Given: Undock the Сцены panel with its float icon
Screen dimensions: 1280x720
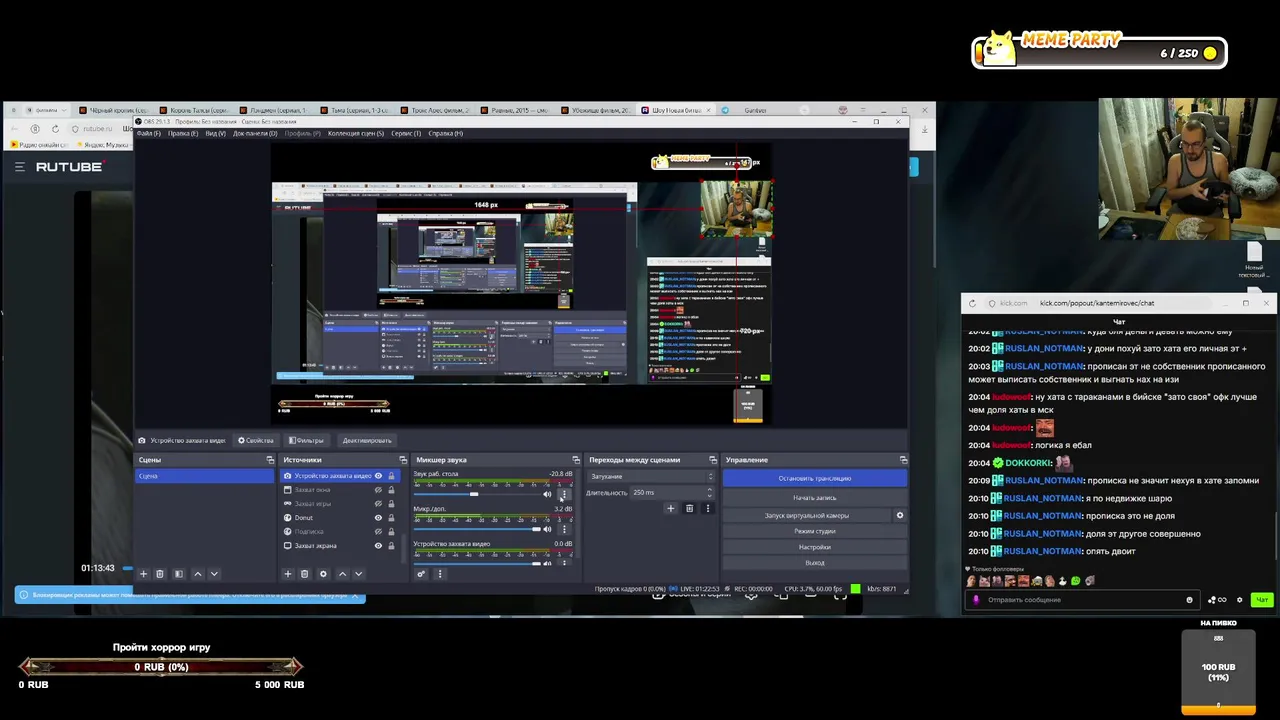Looking at the screenshot, I should [270, 460].
